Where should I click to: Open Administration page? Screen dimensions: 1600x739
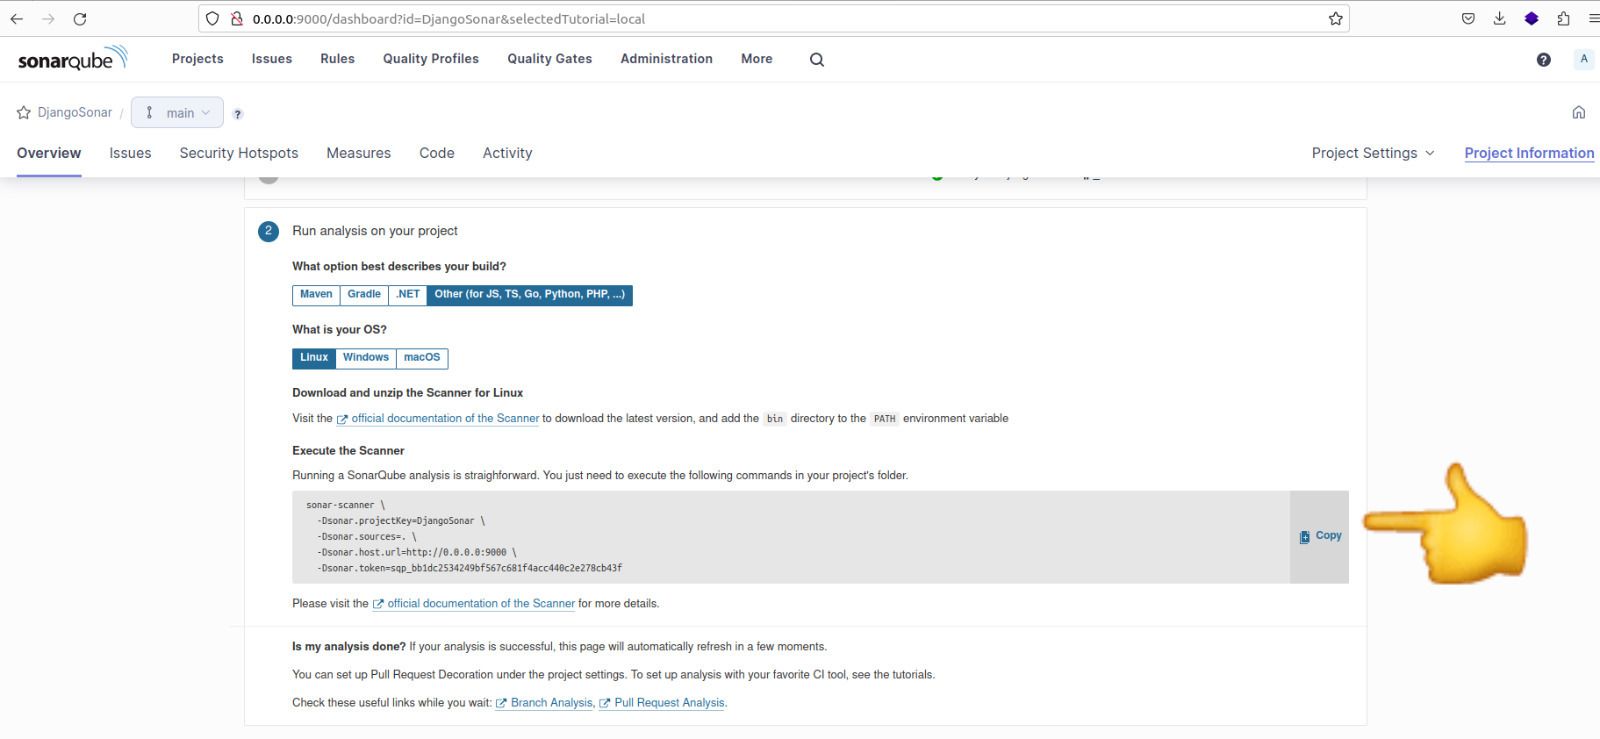pyautogui.click(x=666, y=59)
